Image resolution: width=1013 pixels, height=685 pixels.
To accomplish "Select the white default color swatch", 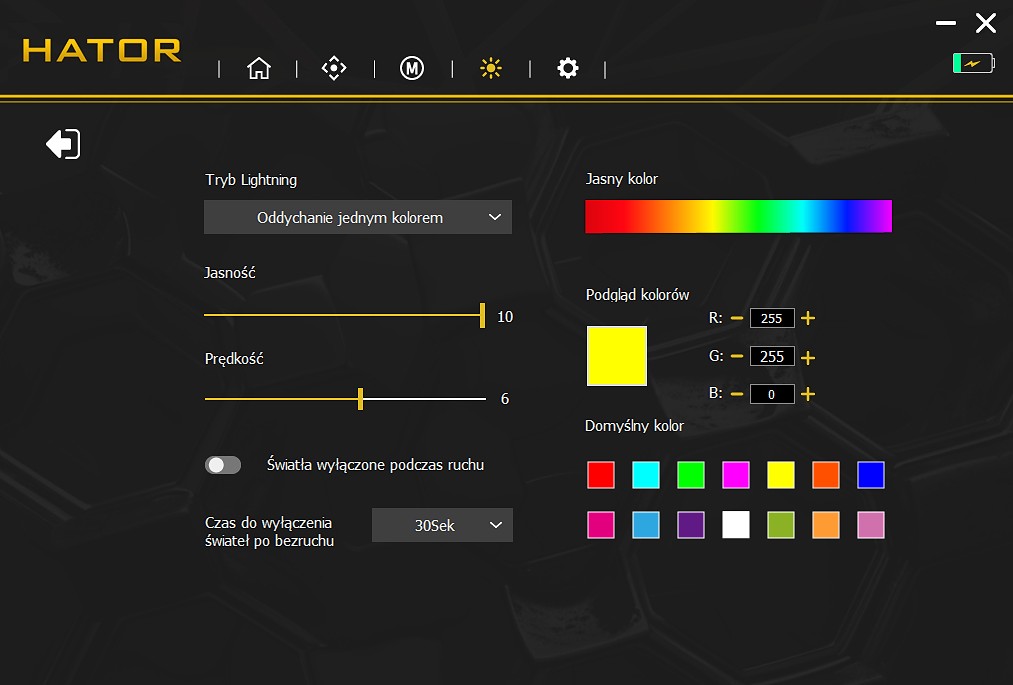I will (736, 524).
